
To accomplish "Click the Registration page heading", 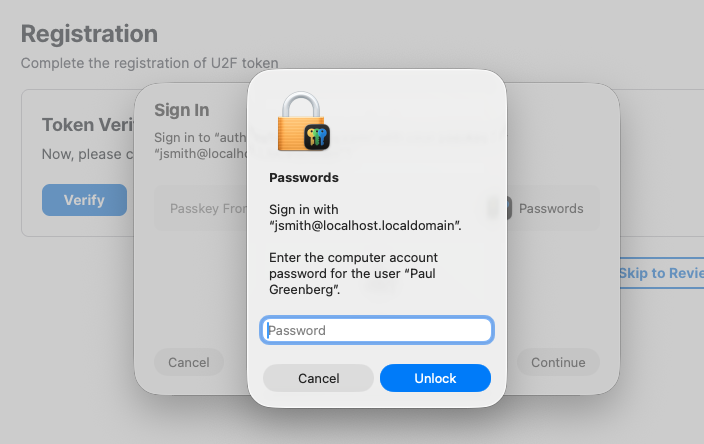I will 89,34.
